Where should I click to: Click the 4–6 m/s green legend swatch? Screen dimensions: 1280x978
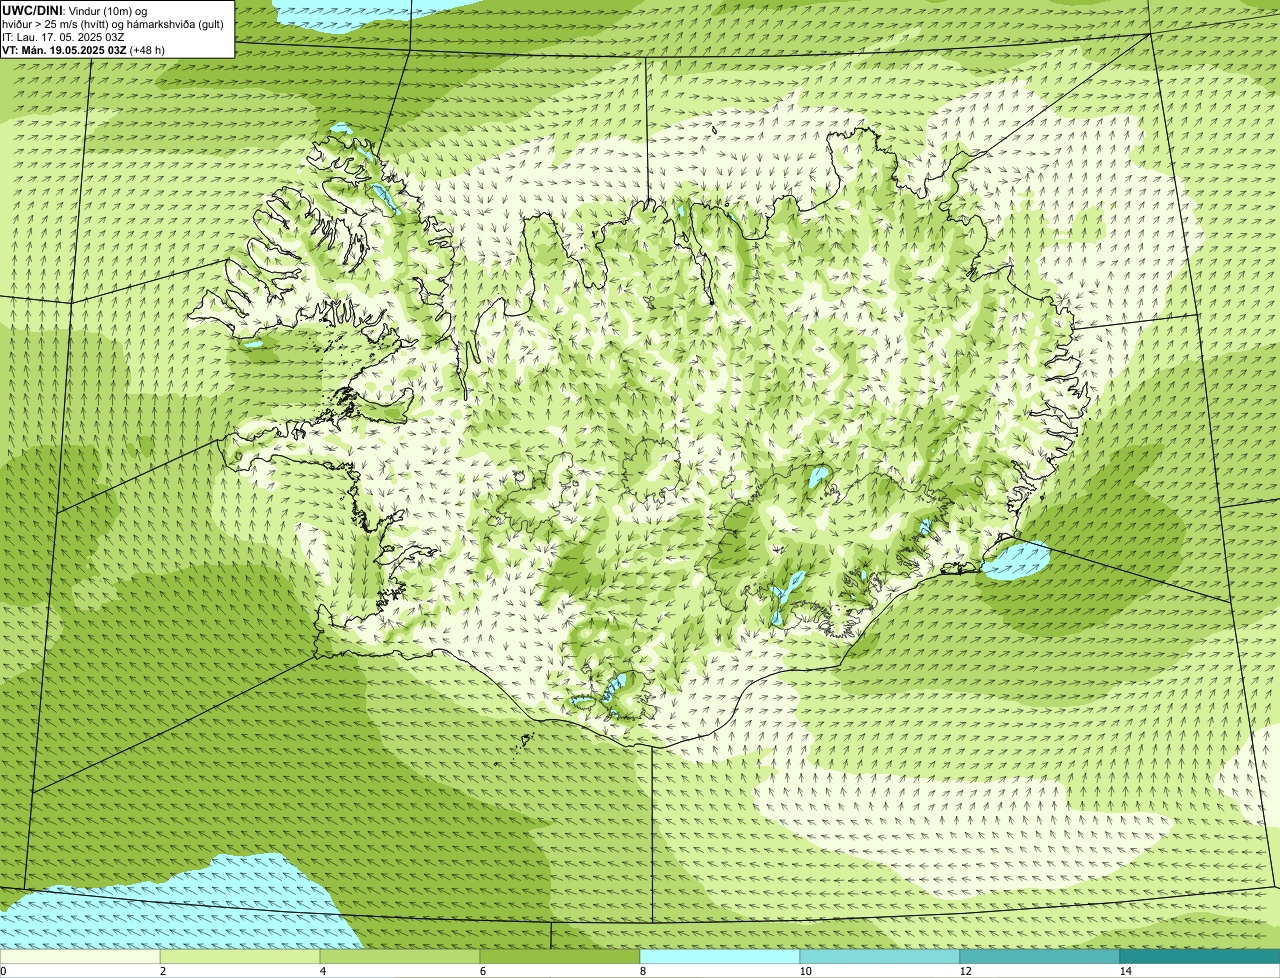pyautogui.click(x=400, y=957)
